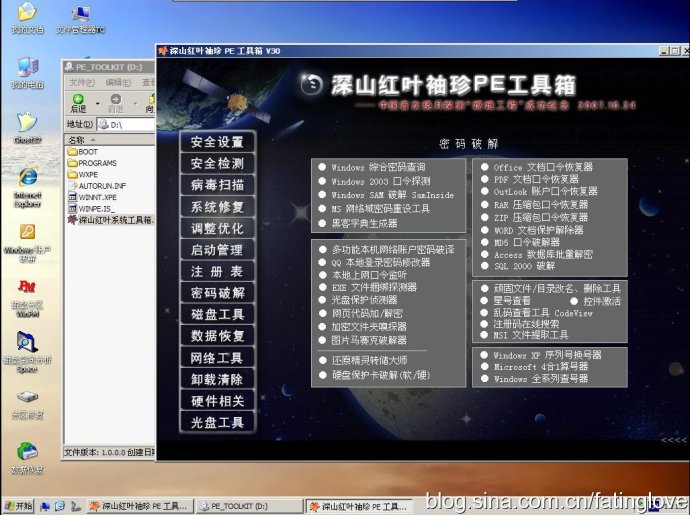Image resolution: width=690 pixels, height=515 pixels.
Task: Click the IE quick-launch icon in taskbar
Action: (60, 507)
